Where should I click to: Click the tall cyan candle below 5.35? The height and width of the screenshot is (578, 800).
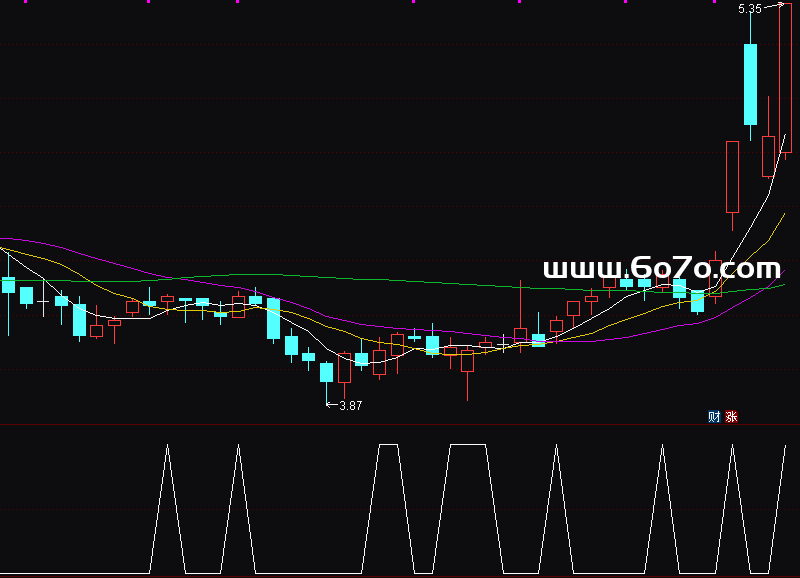(x=750, y=84)
